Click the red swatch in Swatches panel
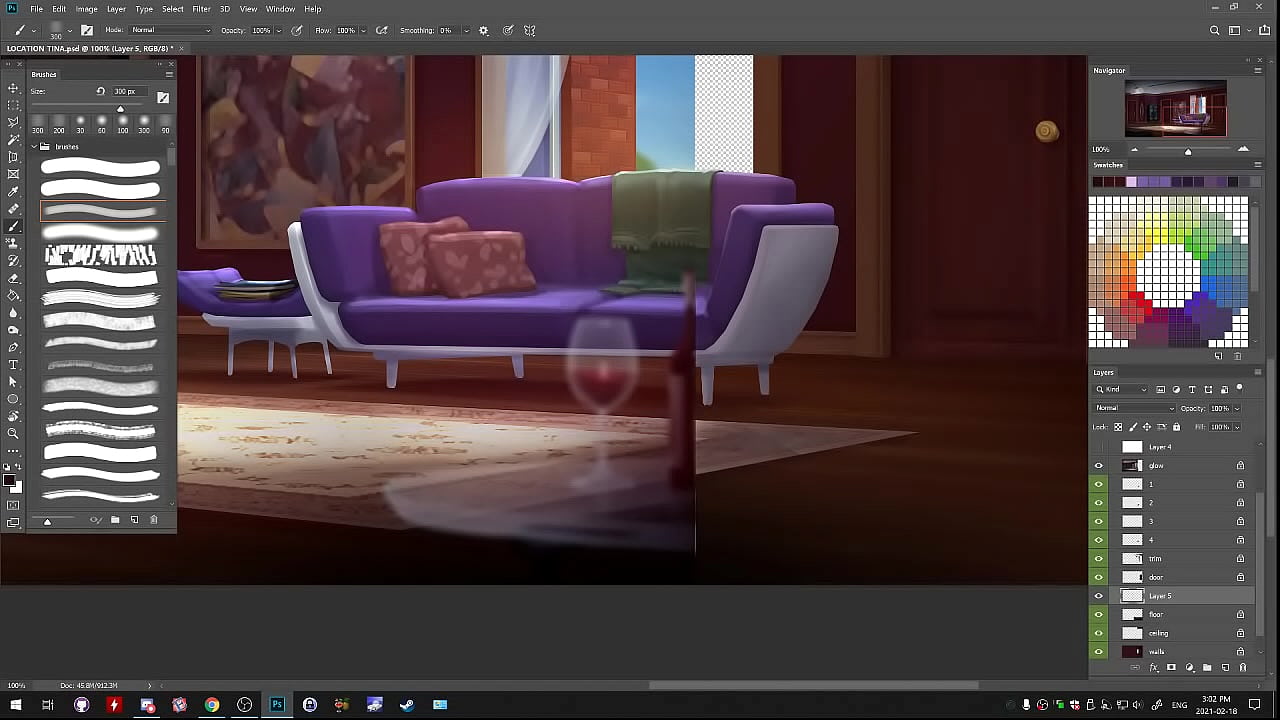The image size is (1280, 720). (1133, 296)
